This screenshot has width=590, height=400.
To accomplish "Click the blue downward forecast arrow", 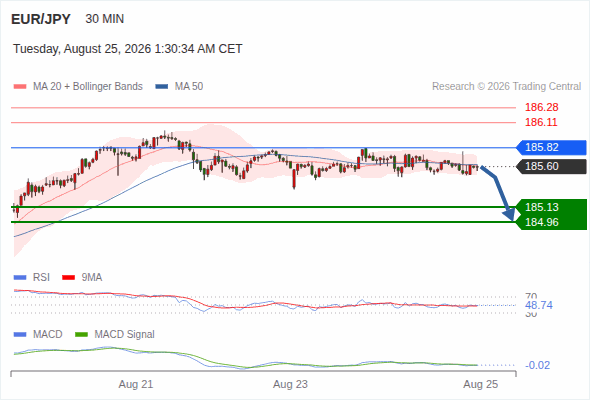I will 499,193.
